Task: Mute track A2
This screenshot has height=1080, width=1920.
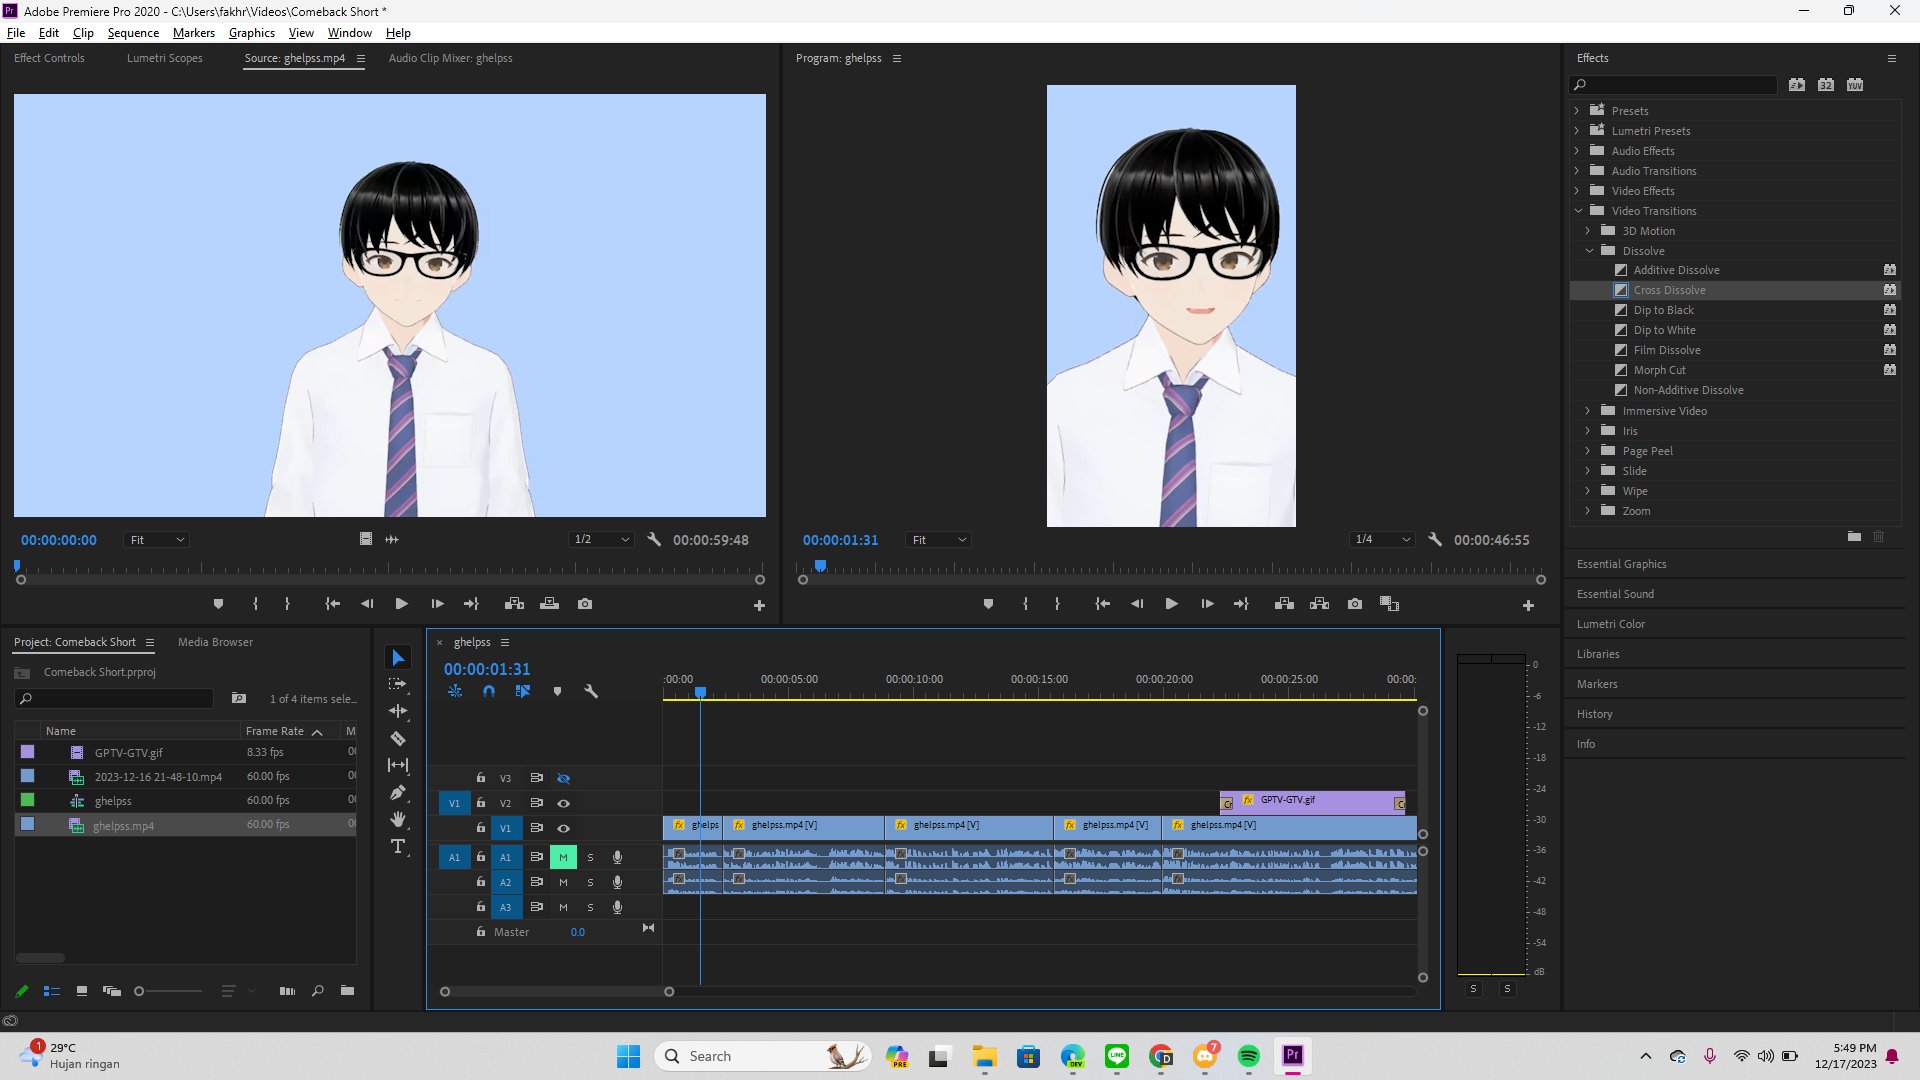Action: (563, 882)
